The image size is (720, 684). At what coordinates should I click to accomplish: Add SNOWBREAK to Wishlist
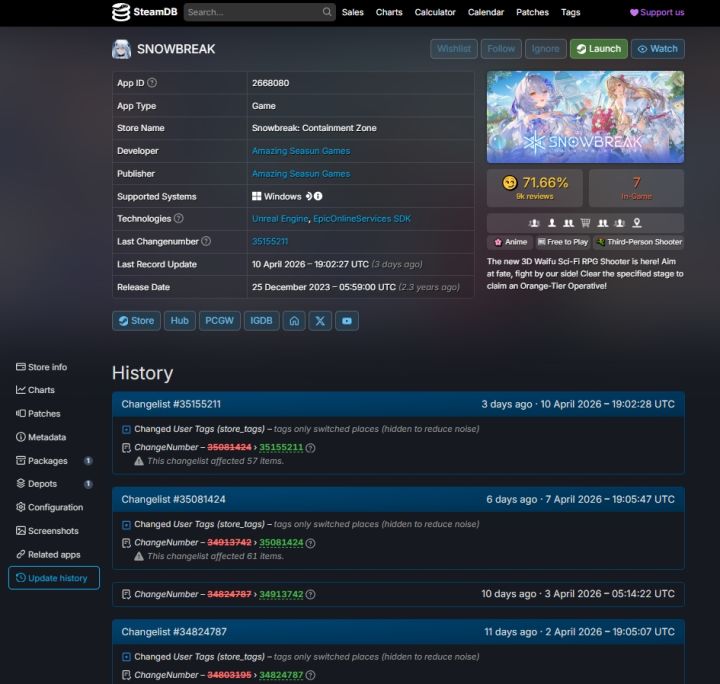click(x=454, y=49)
